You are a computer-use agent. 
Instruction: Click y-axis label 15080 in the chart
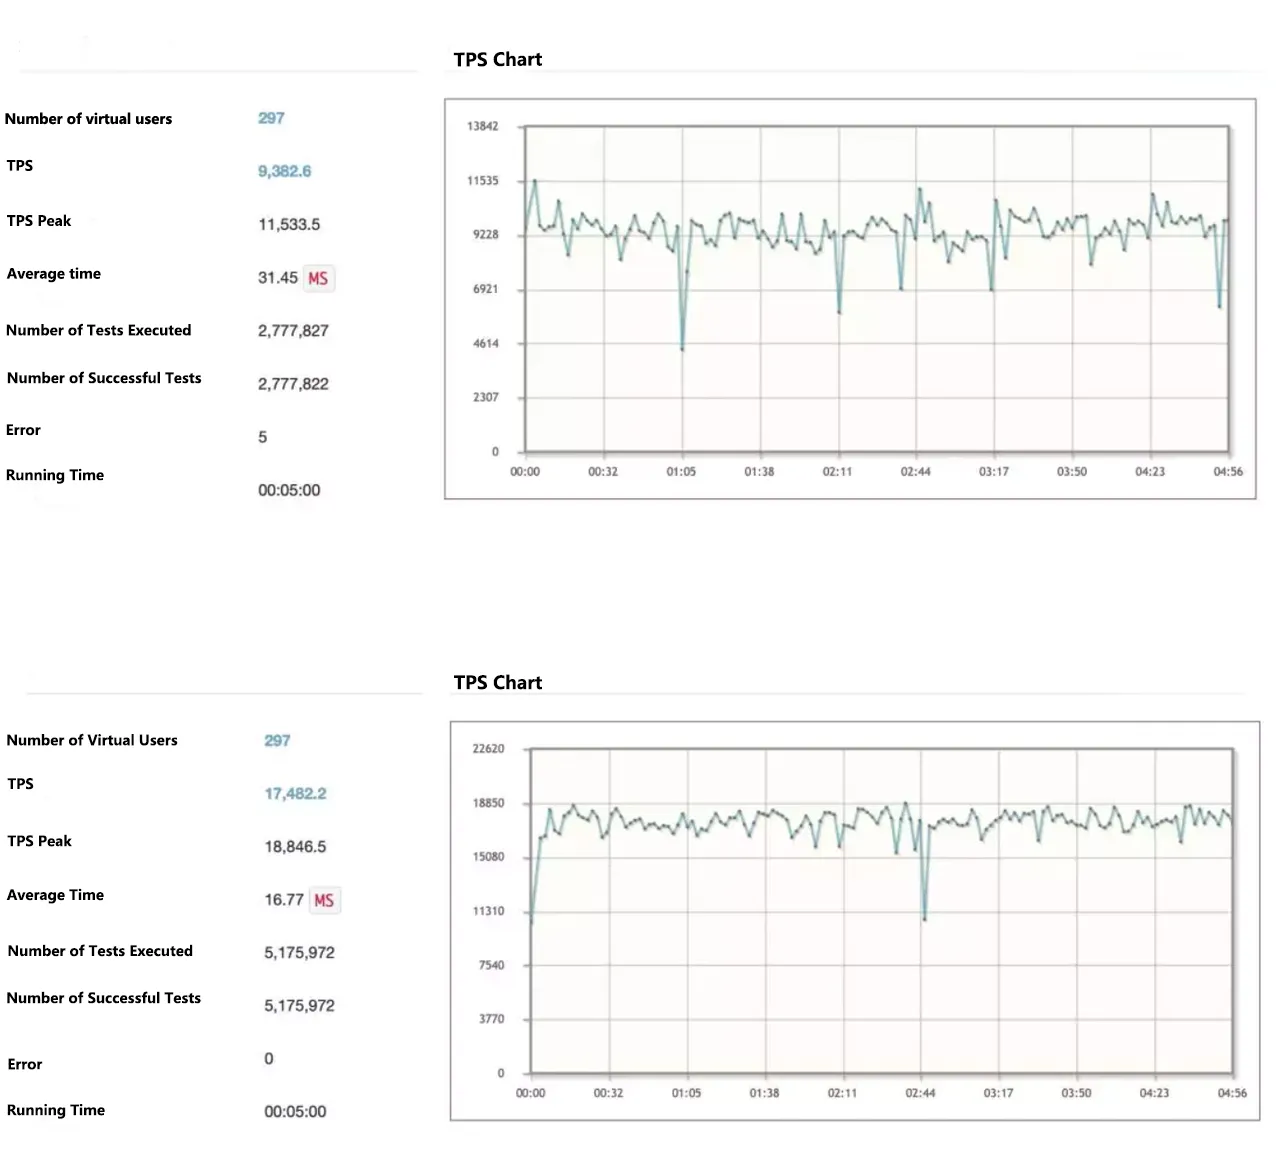point(488,857)
